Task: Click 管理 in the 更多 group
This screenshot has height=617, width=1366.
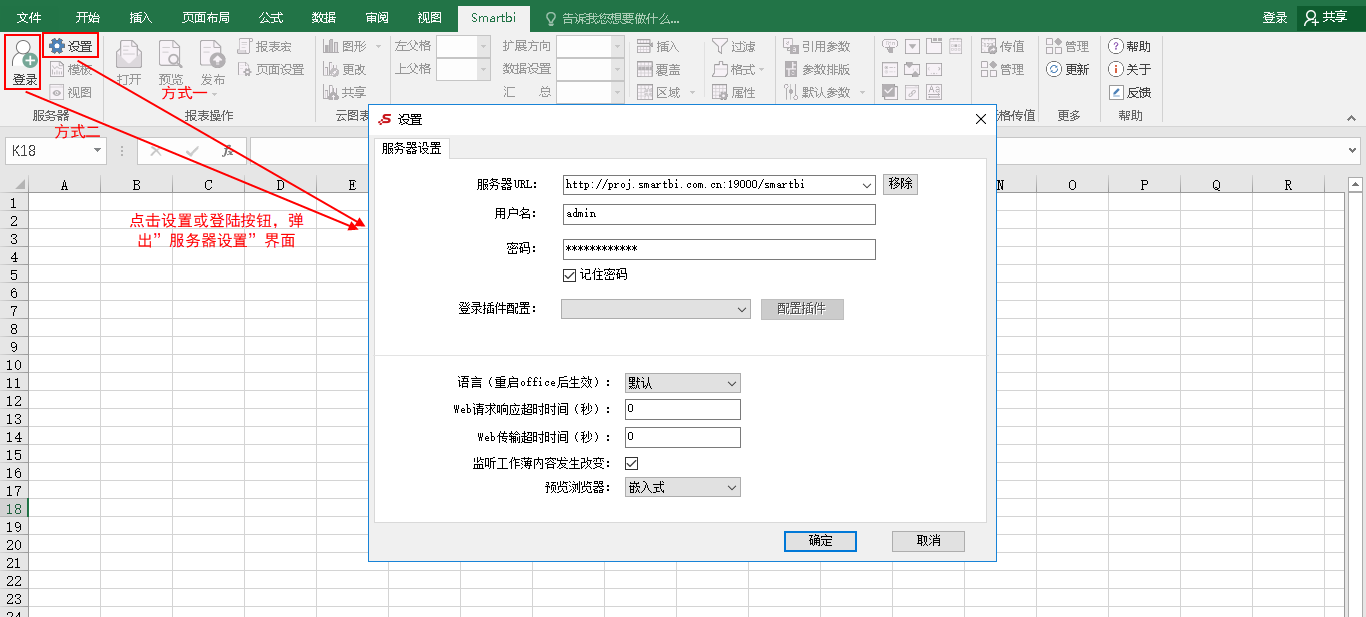Action: coord(1067,46)
